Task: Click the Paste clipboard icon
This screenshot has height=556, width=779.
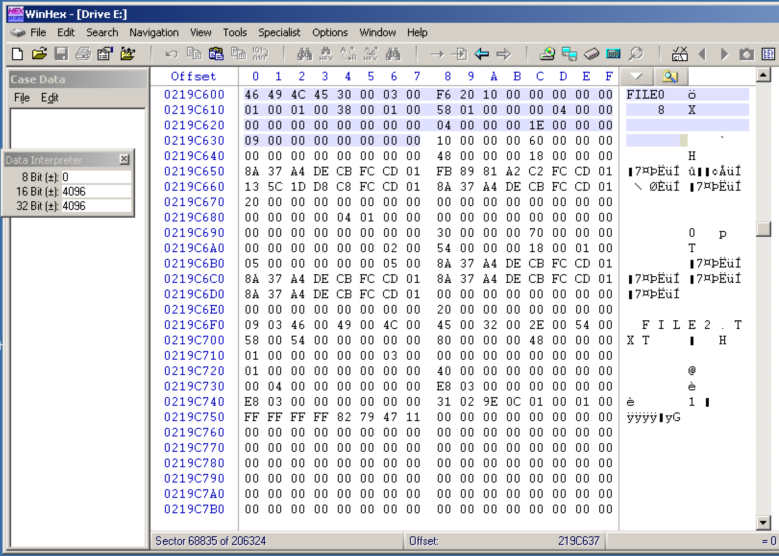Action: click(x=216, y=54)
